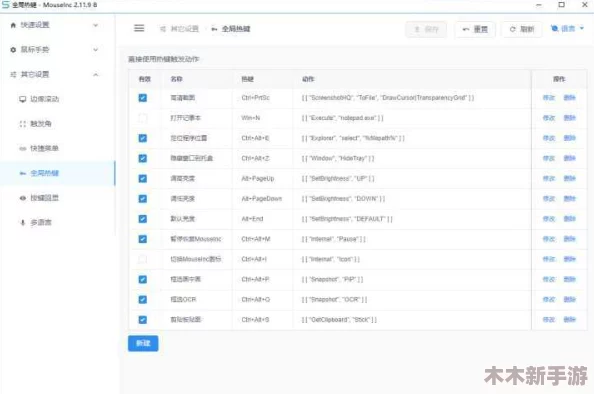Viewport: 594px width, 394px height.
Task: Select 快捷菜单 in the sidebar
Action: 57,148
